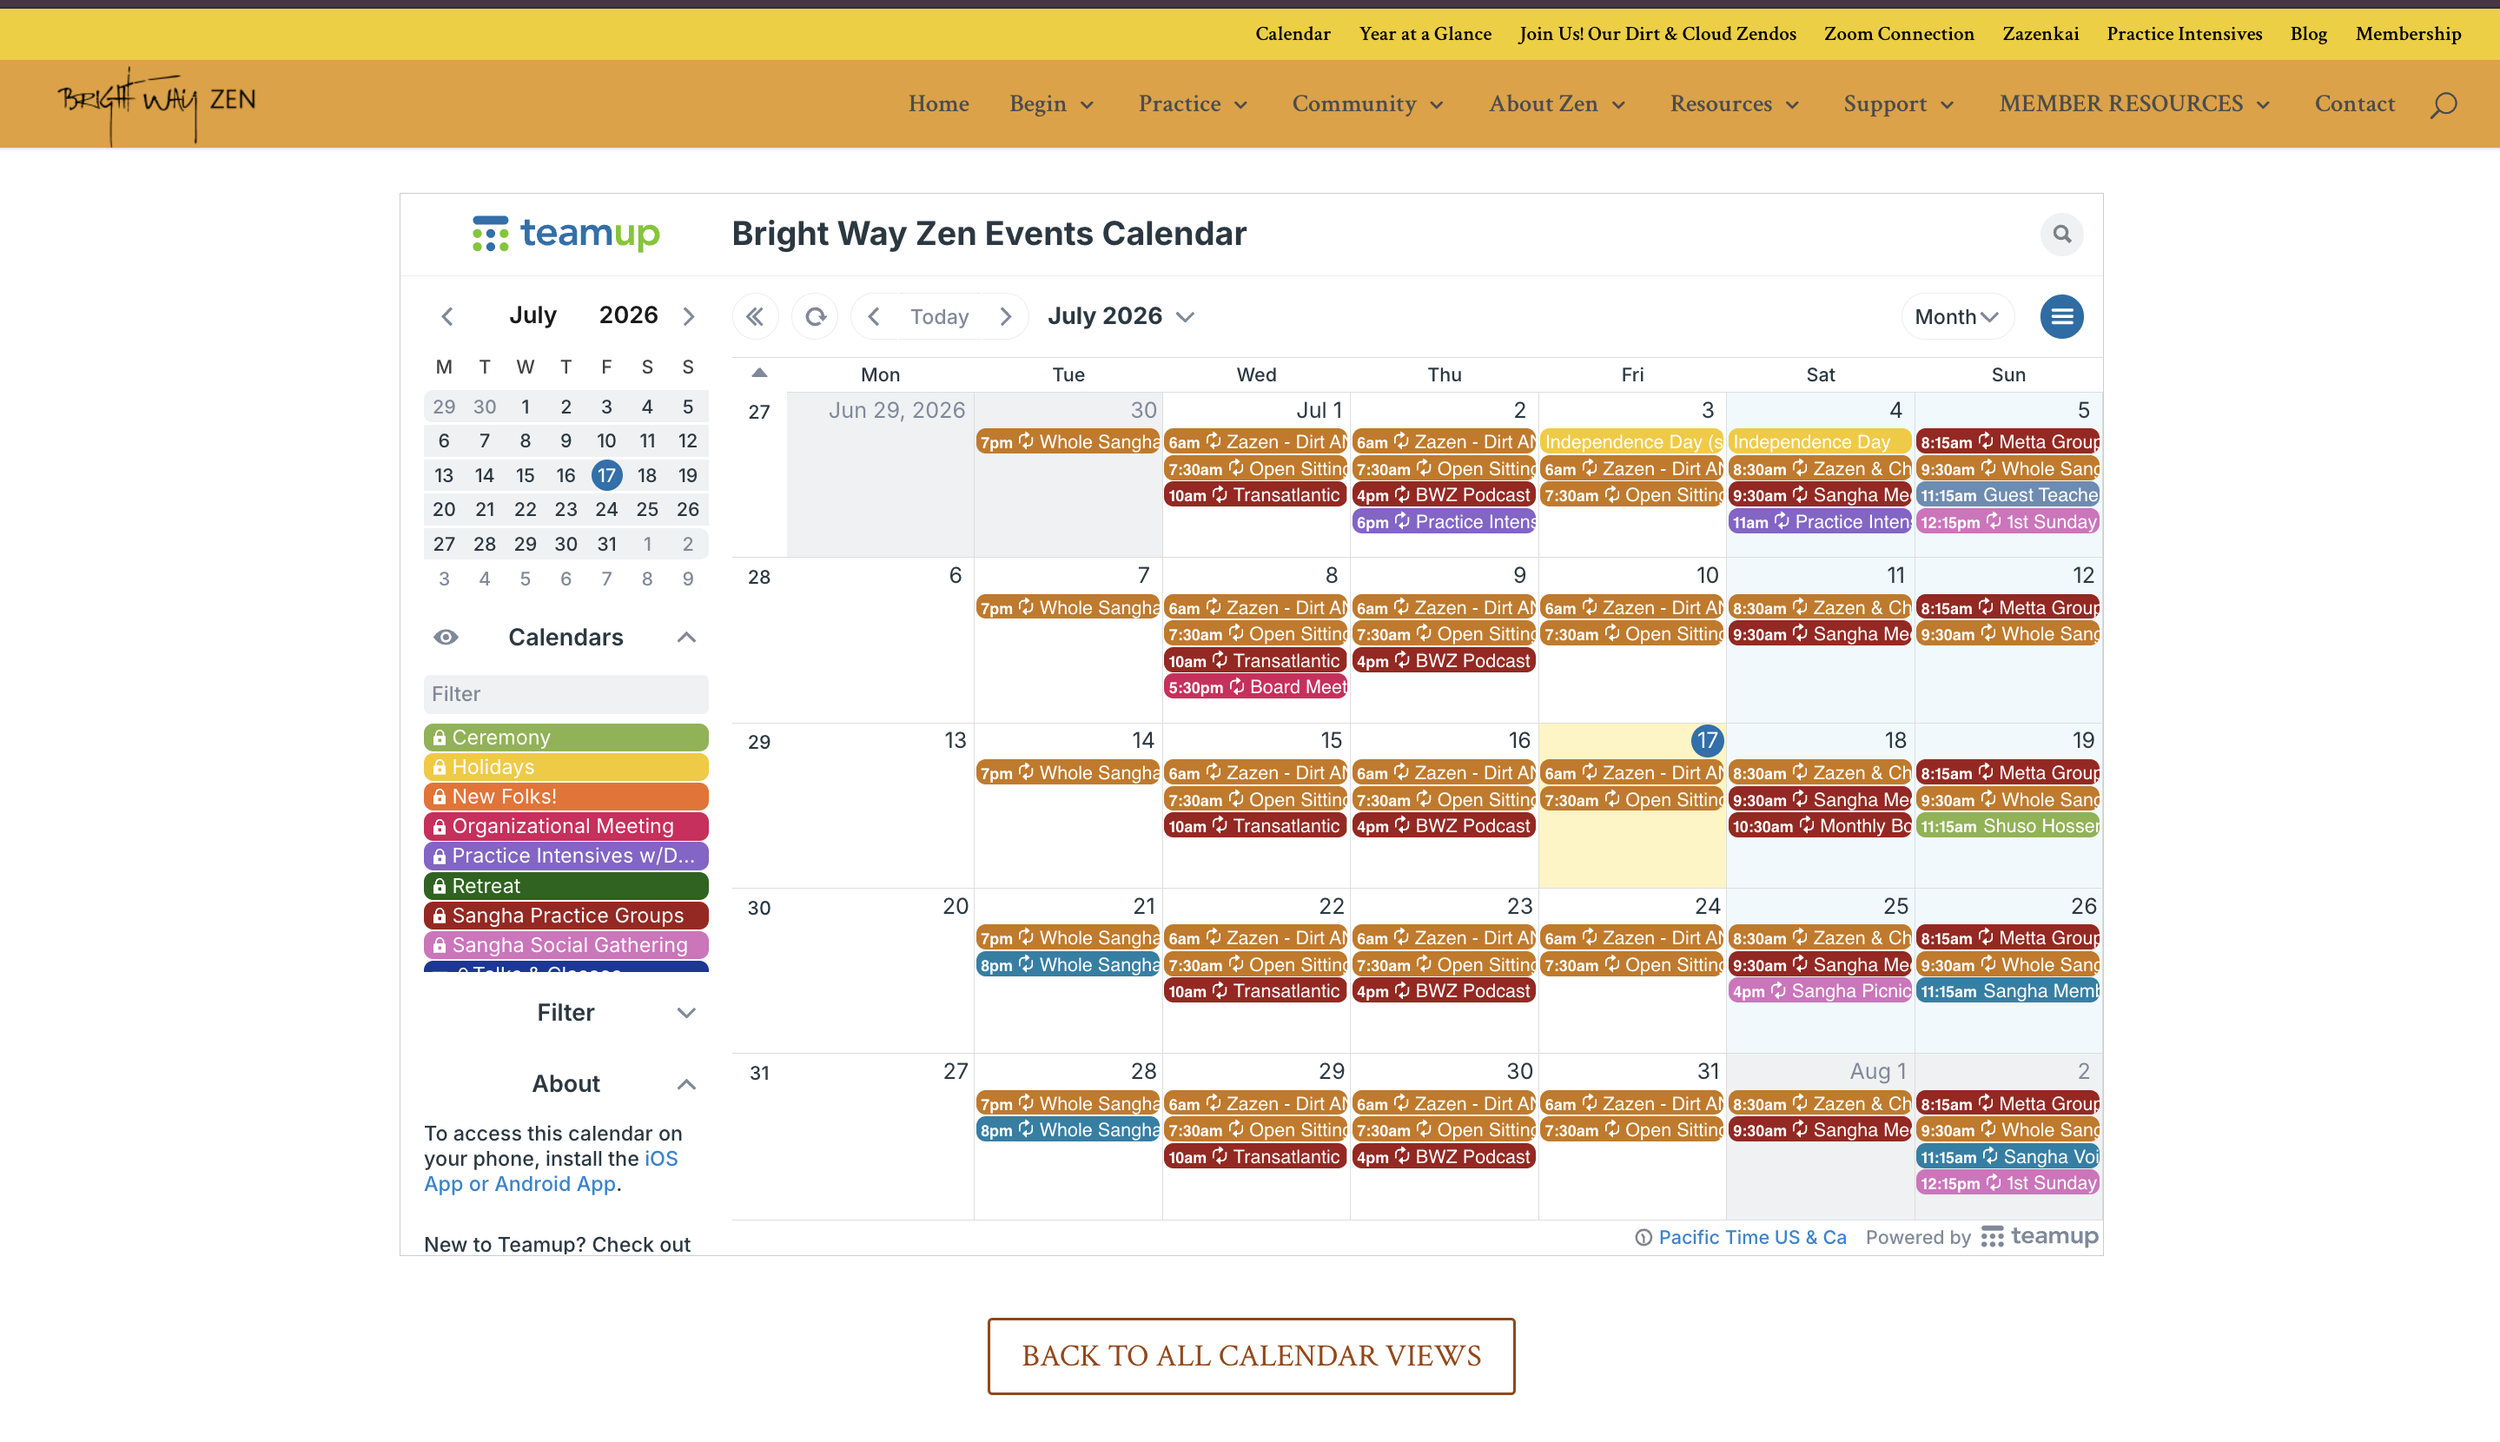The image size is (2500, 1442).
Task: Click the site search icon in header
Action: (x=2443, y=104)
